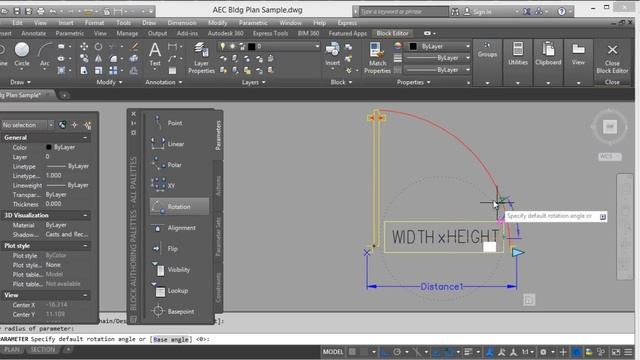
Task: Click the ViewCube top face
Action: tap(609, 127)
